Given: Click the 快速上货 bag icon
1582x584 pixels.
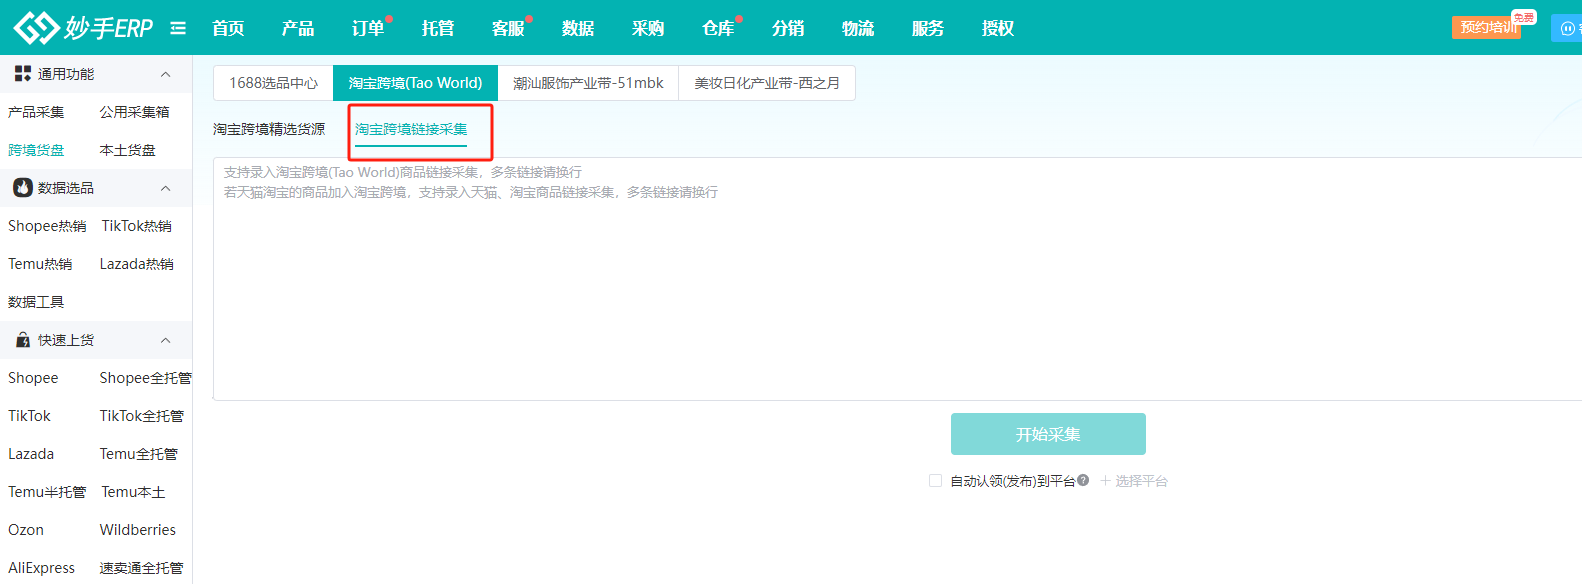Looking at the screenshot, I should pos(23,340).
